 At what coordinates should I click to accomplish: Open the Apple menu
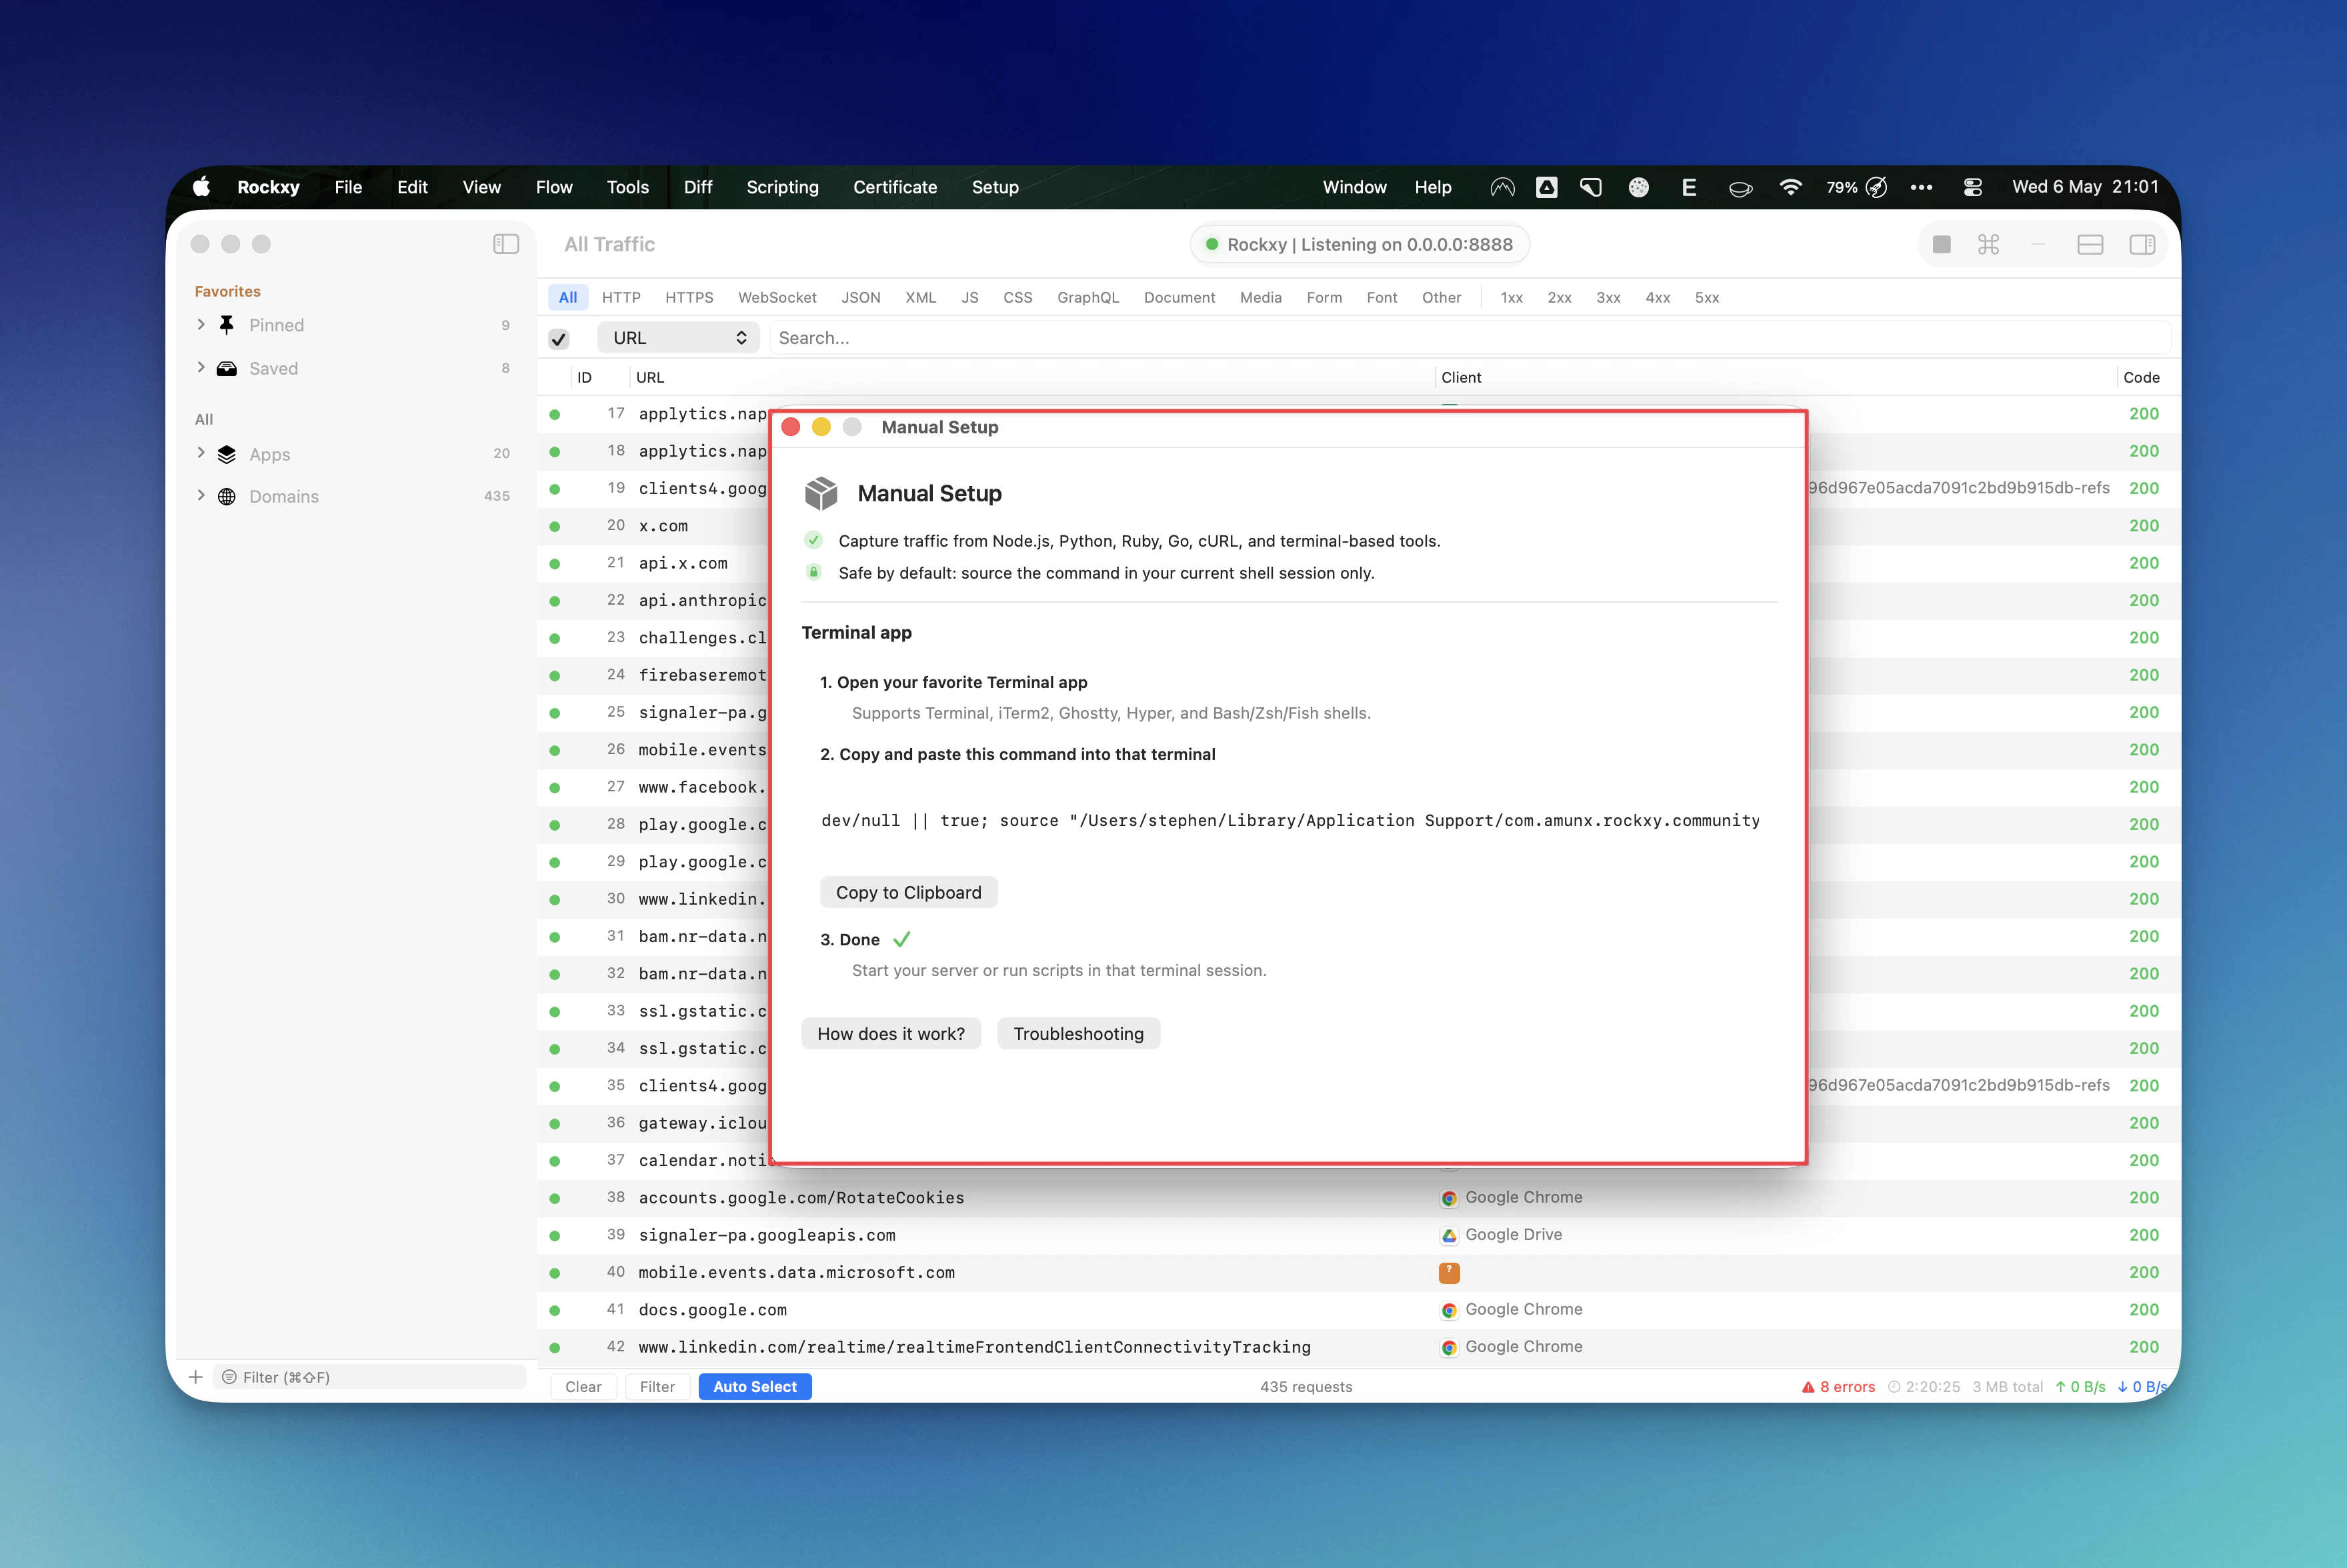(201, 187)
